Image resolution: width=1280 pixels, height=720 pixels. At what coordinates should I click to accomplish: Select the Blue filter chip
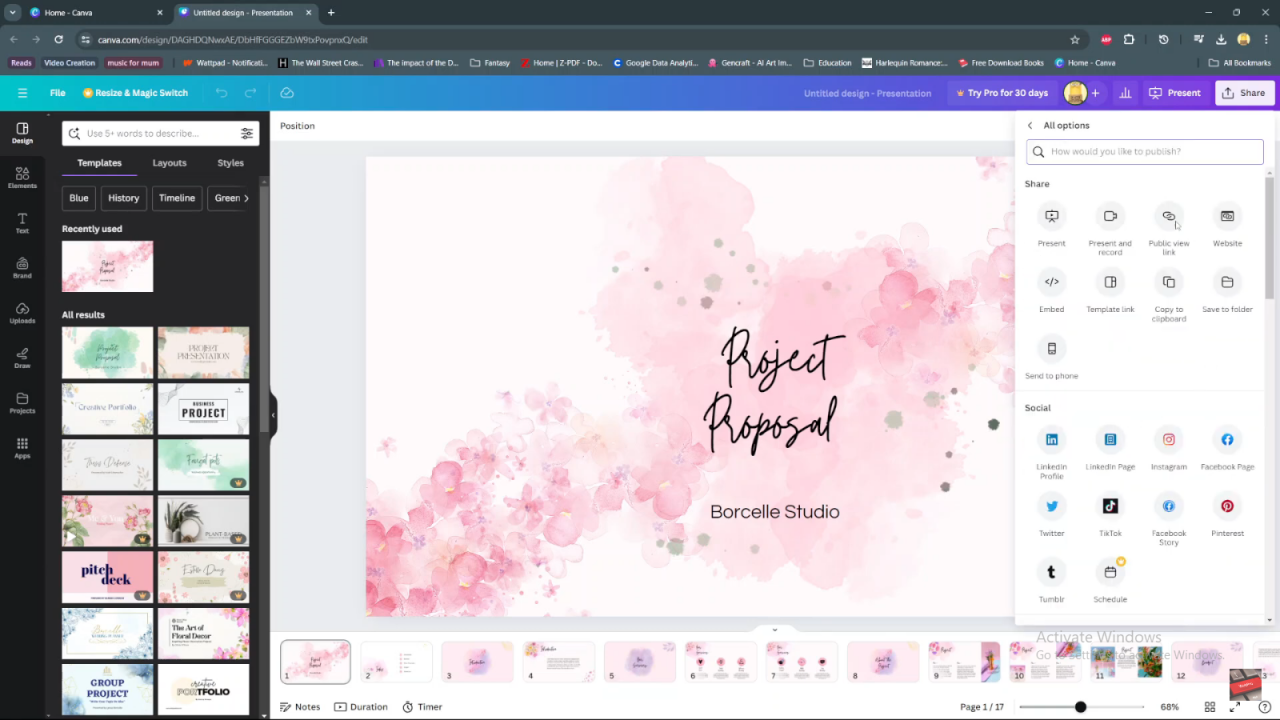[79, 198]
